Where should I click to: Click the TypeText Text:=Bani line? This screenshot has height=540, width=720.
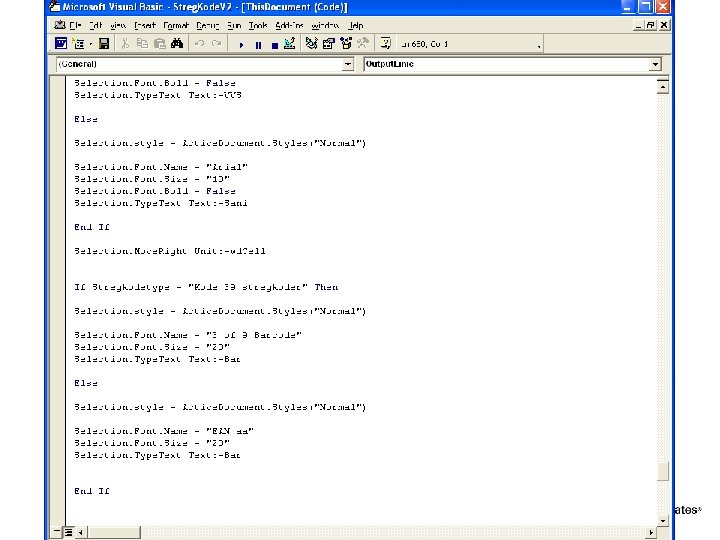[161, 203]
